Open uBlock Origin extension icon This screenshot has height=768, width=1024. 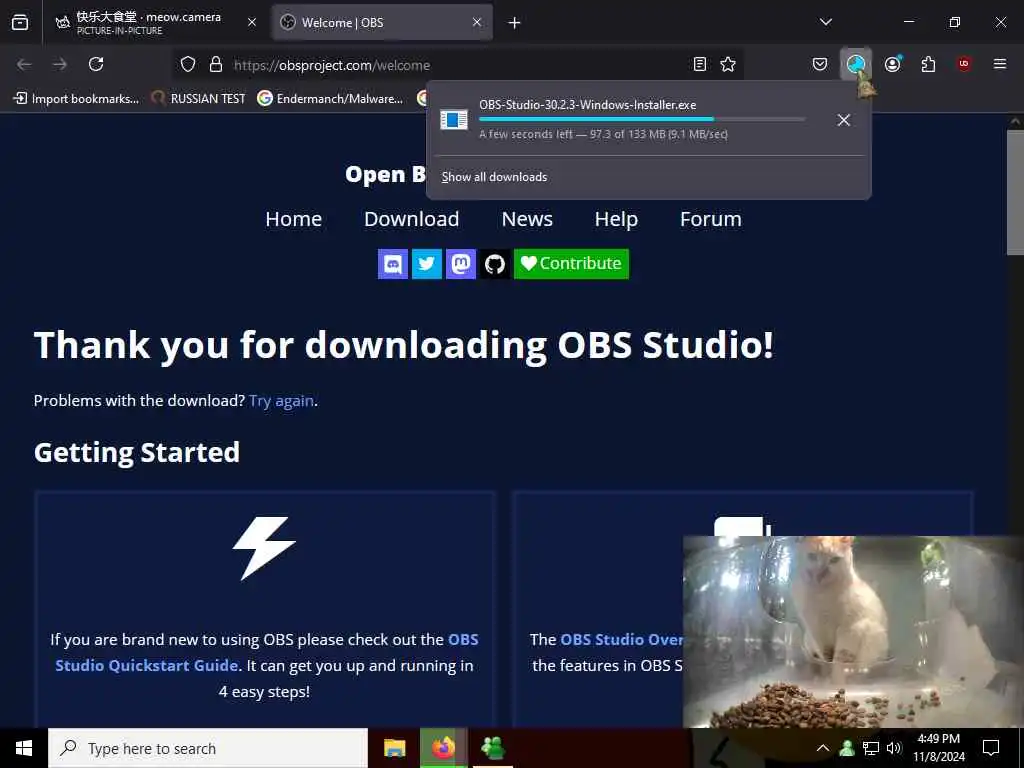964,64
